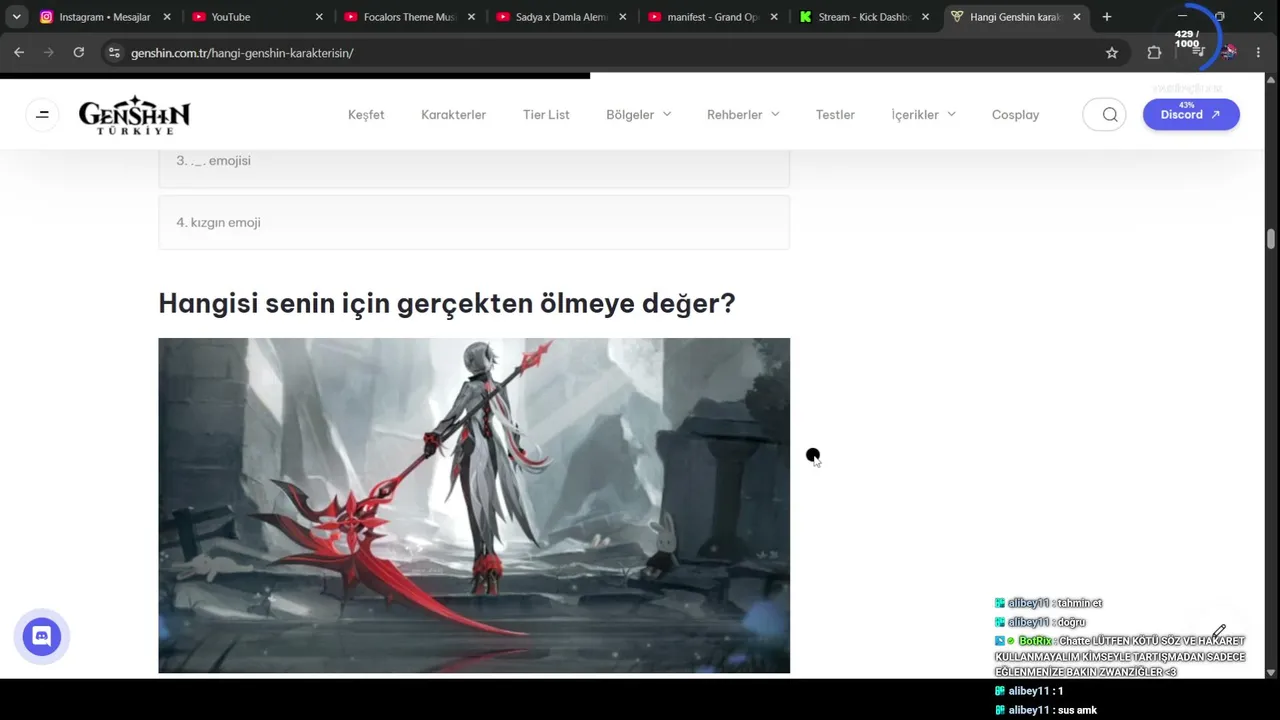Open the floating Discord chat bubble
Screen dimensions: 1280x720
[x=42, y=636]
